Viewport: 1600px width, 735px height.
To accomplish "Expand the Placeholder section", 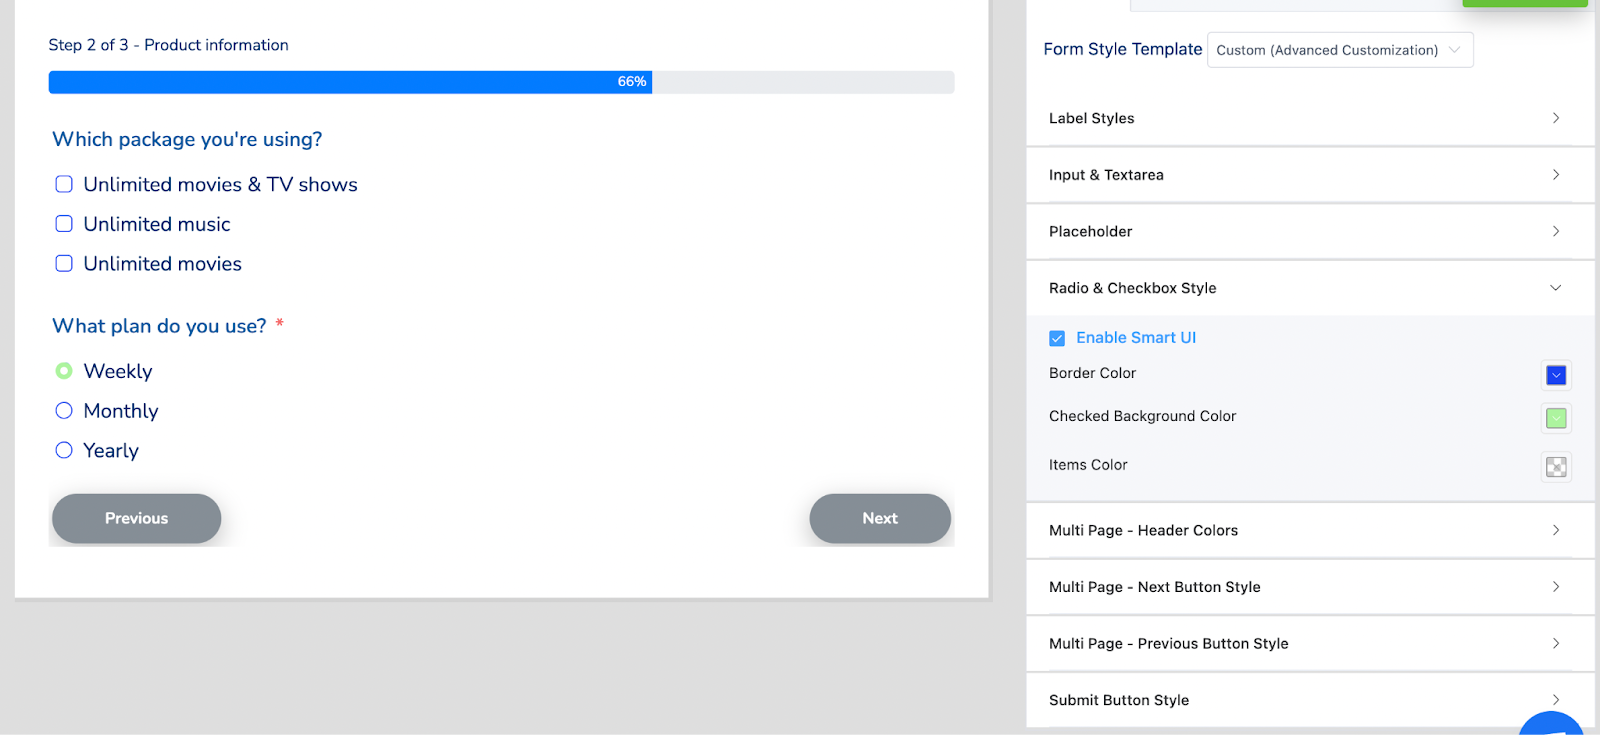I will (x=1310, y=231).
